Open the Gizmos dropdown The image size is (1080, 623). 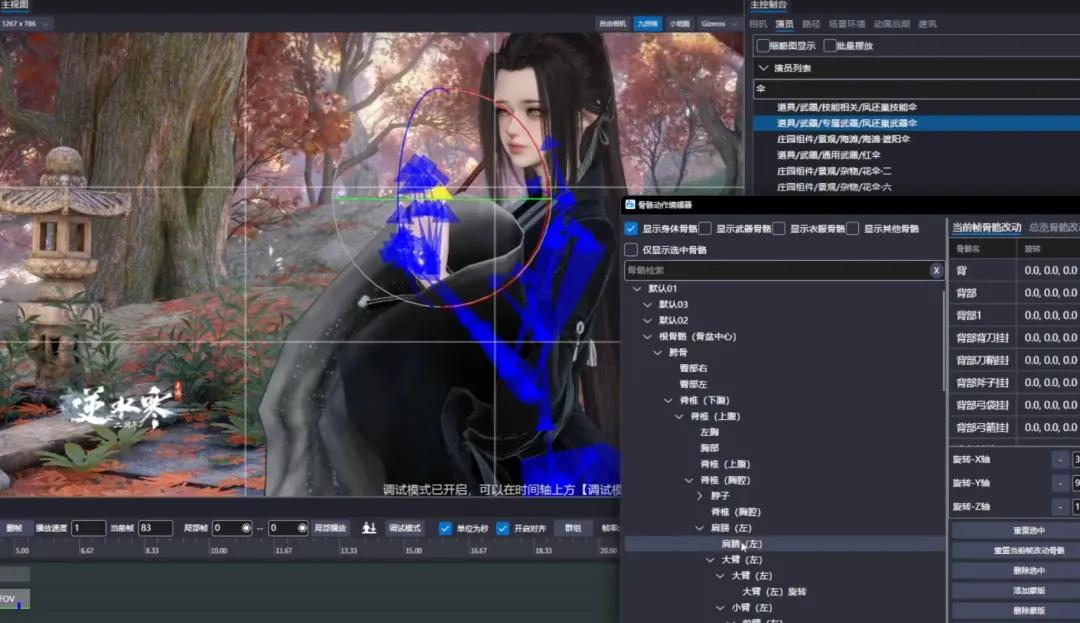coord(719,24)
